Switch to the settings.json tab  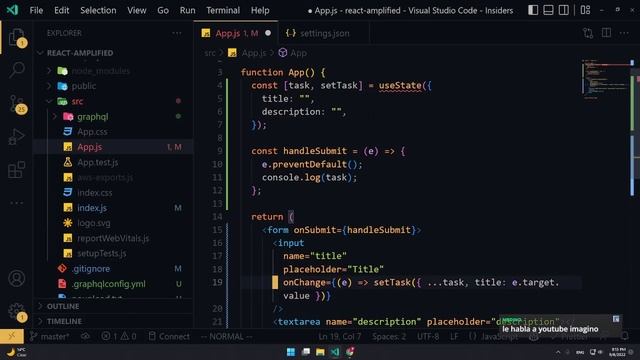click(x=324, y=33)
